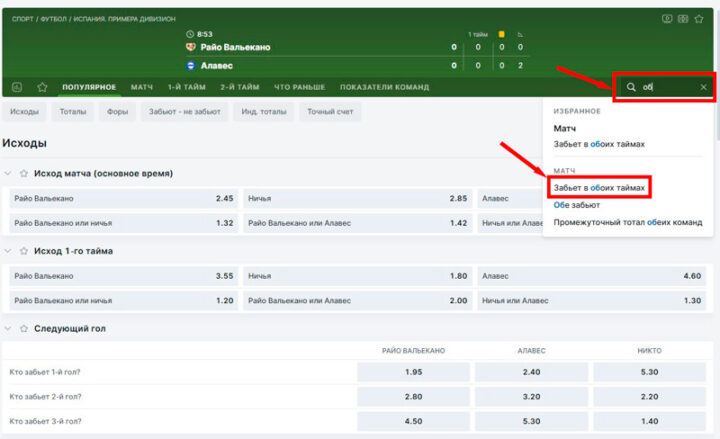Add 'Следующий гол' to favorites via star
Image resolution: width=720 pixels, height=439 pixels.
[23, 328]
